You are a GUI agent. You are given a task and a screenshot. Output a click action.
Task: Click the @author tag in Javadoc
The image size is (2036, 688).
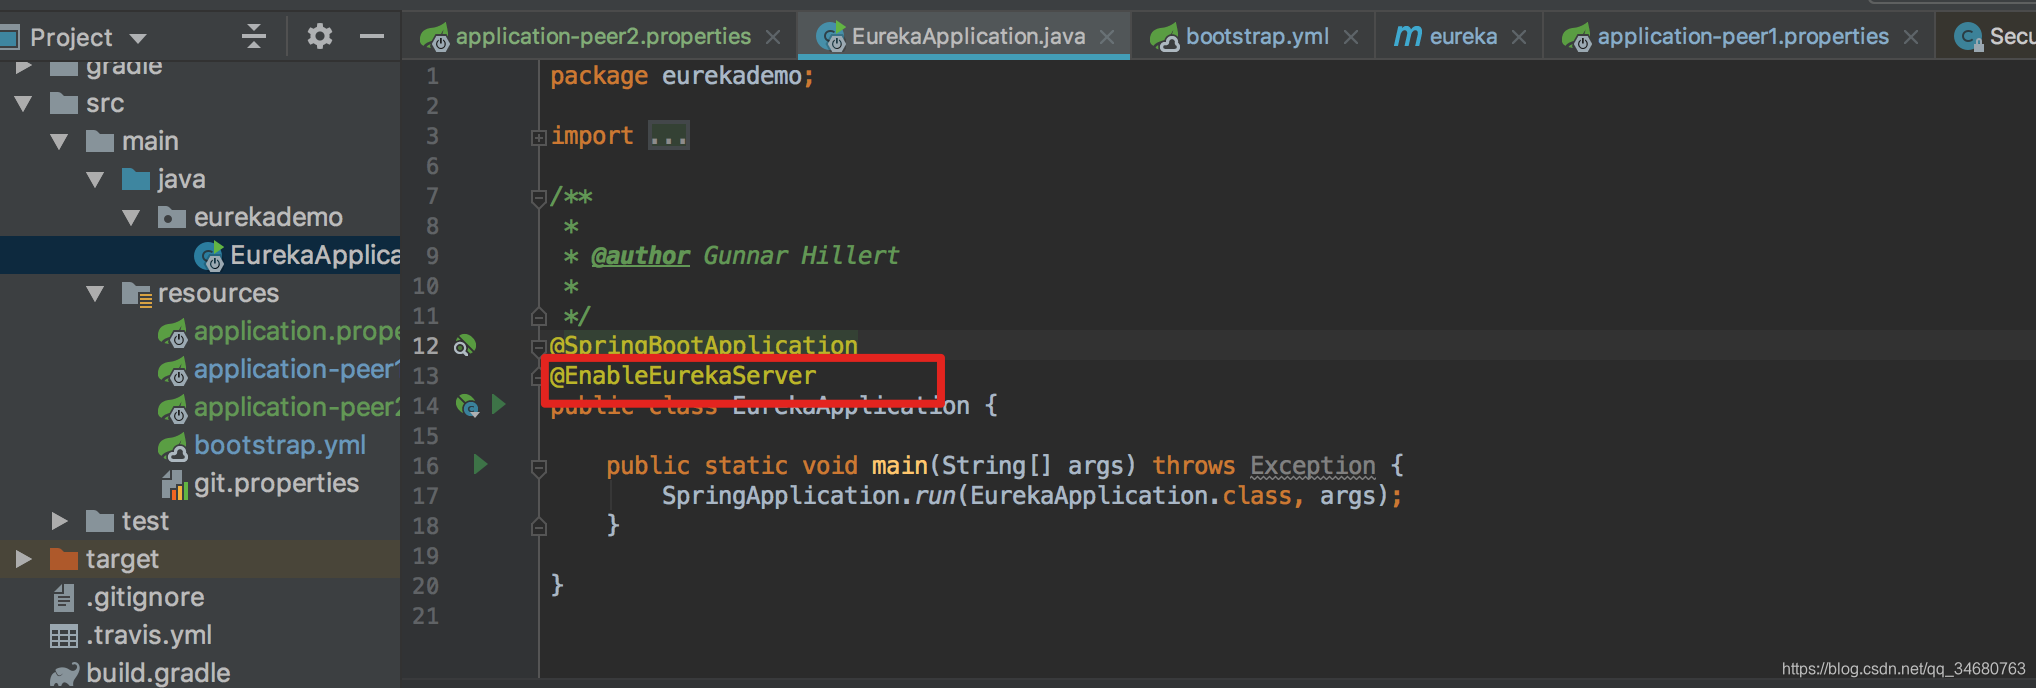tap(640, 256)
